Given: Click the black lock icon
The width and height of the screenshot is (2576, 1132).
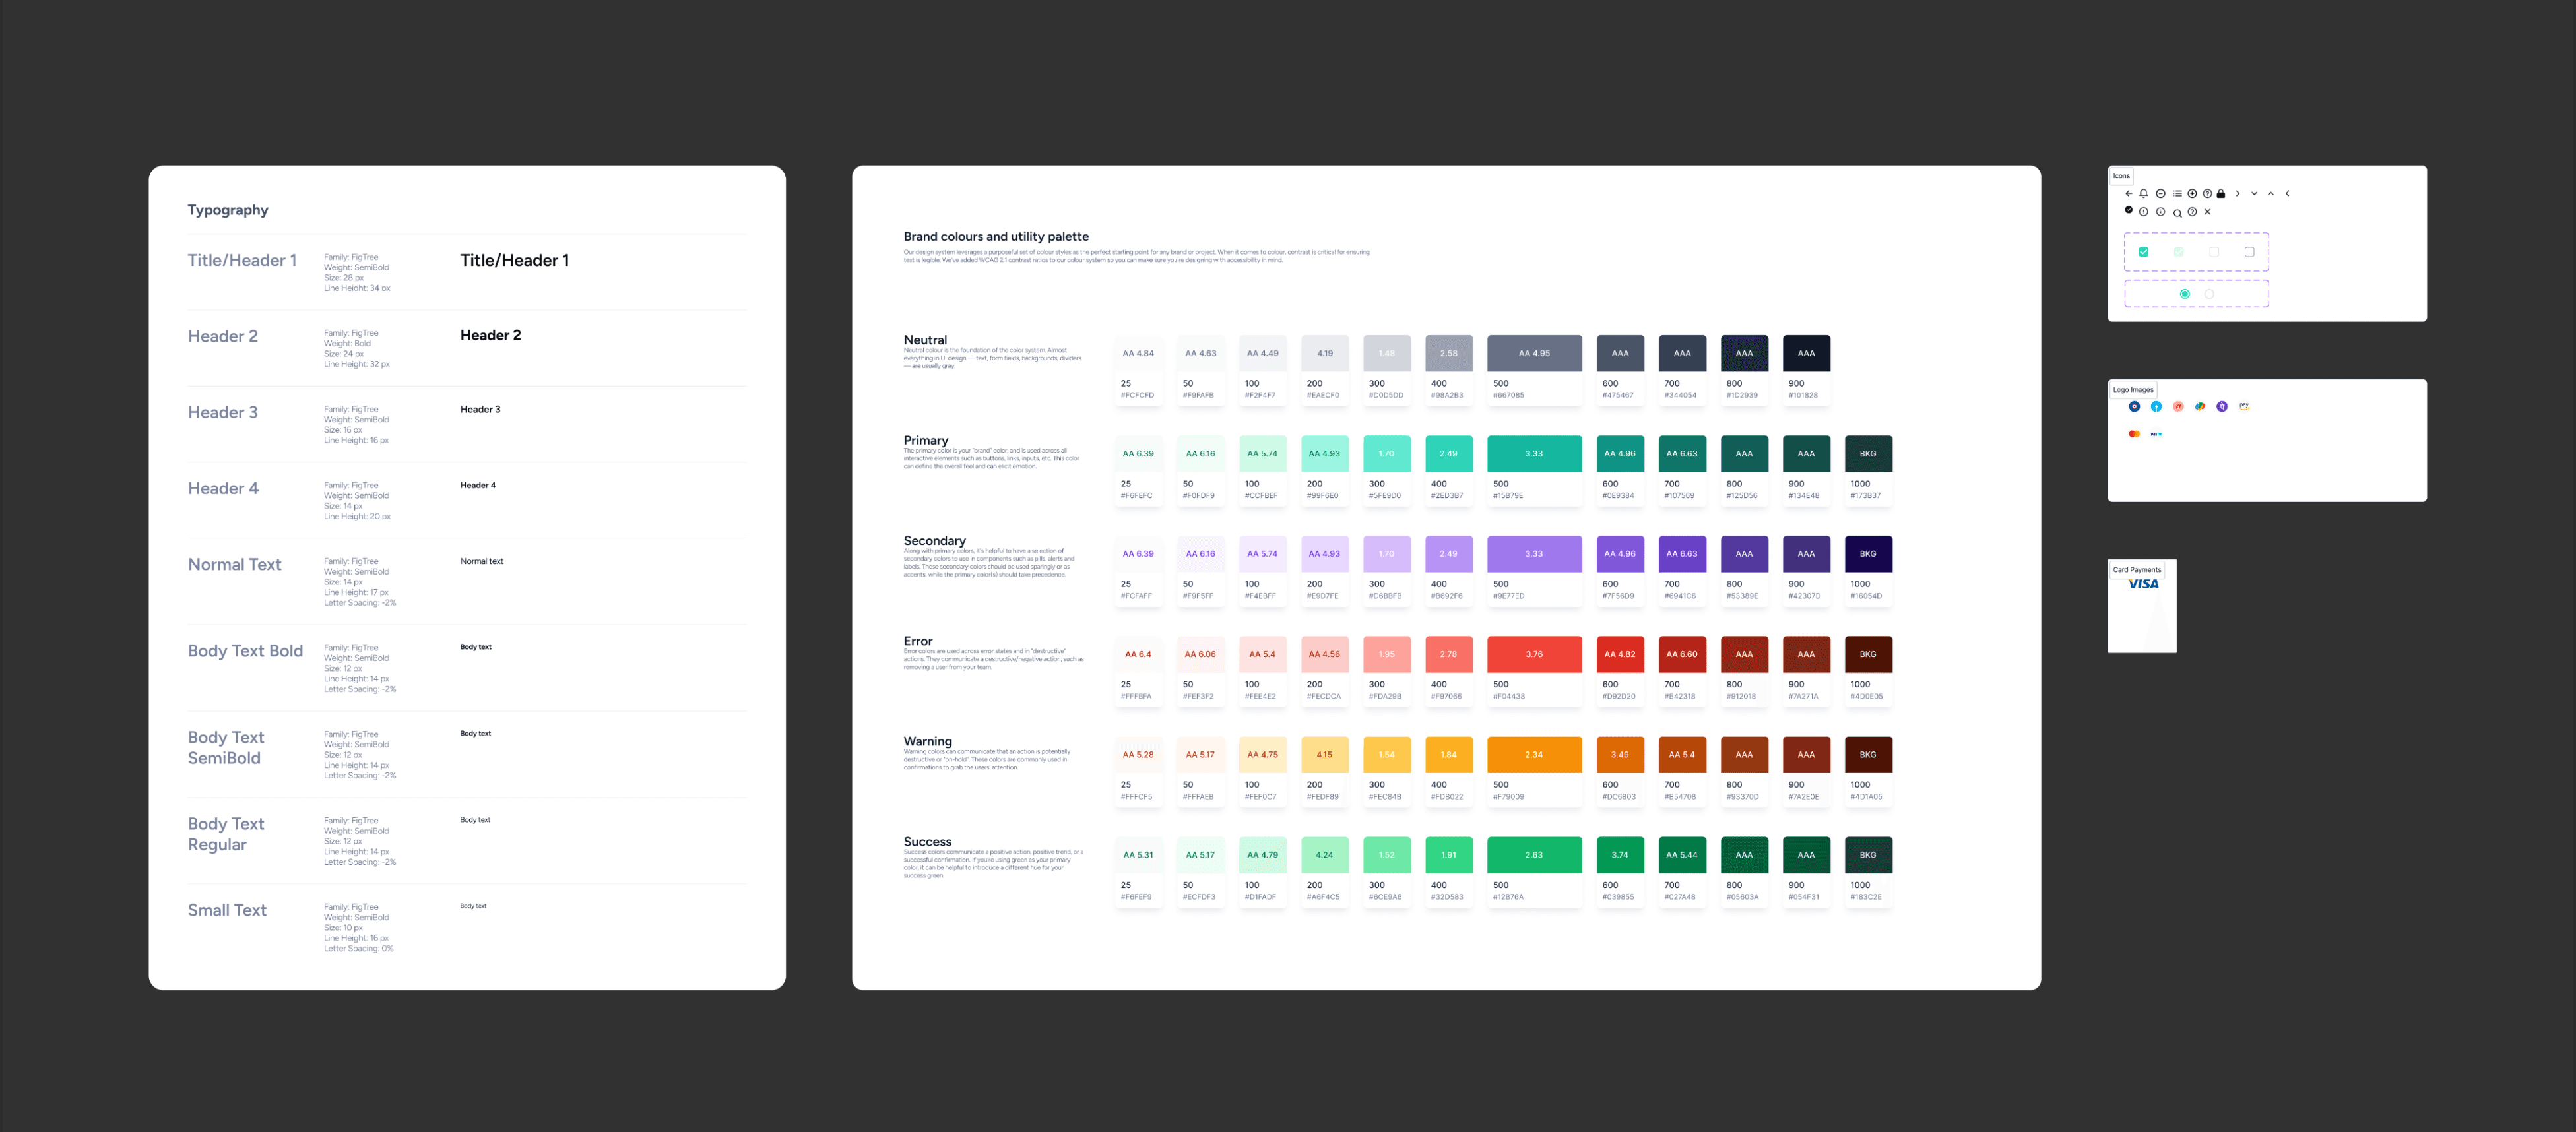Looking at the screenshot, I should click(x=2221, y=194).
